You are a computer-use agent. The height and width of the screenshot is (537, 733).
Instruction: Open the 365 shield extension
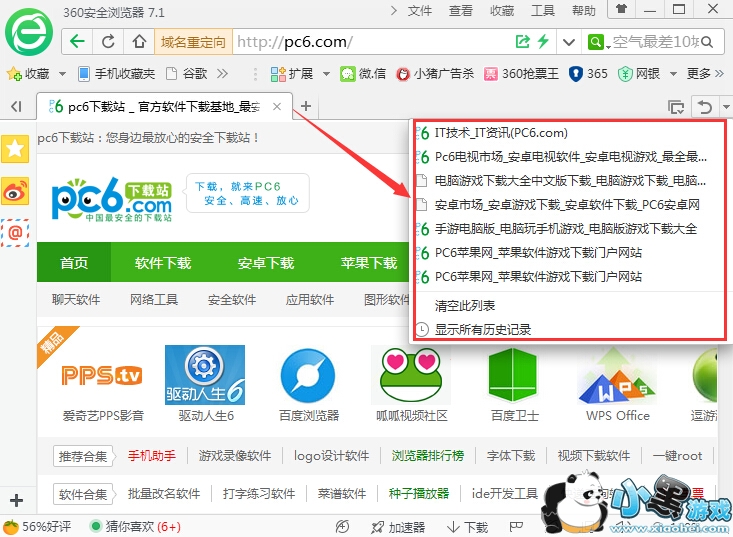pos(588,74)
